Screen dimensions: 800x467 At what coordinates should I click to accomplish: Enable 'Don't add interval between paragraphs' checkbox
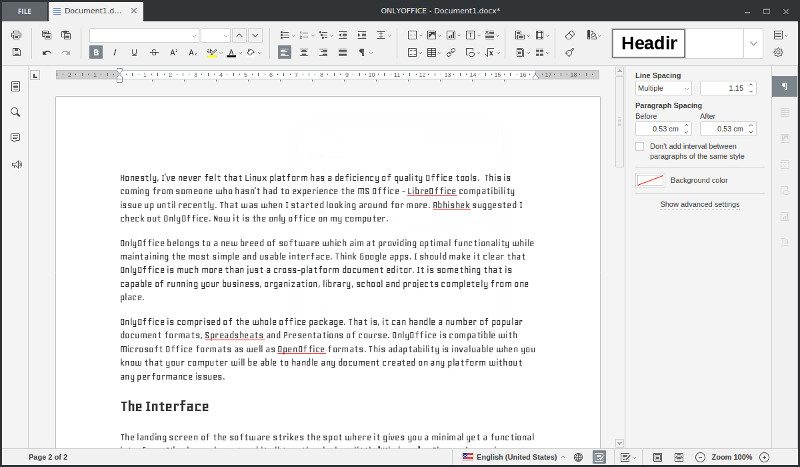click(640, 146)
